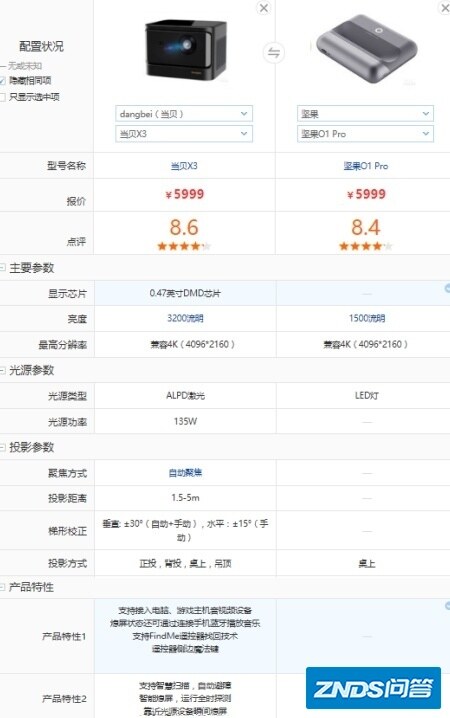Screen dimensions: 450x718
Task: Click the LED灯 light source cell
Action: [x=367, y=396]
